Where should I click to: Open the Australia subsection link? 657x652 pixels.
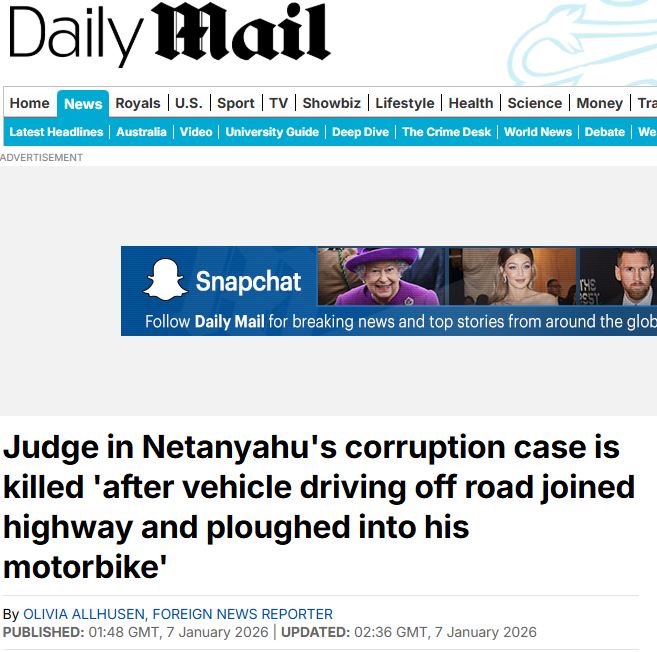point(141,132)
